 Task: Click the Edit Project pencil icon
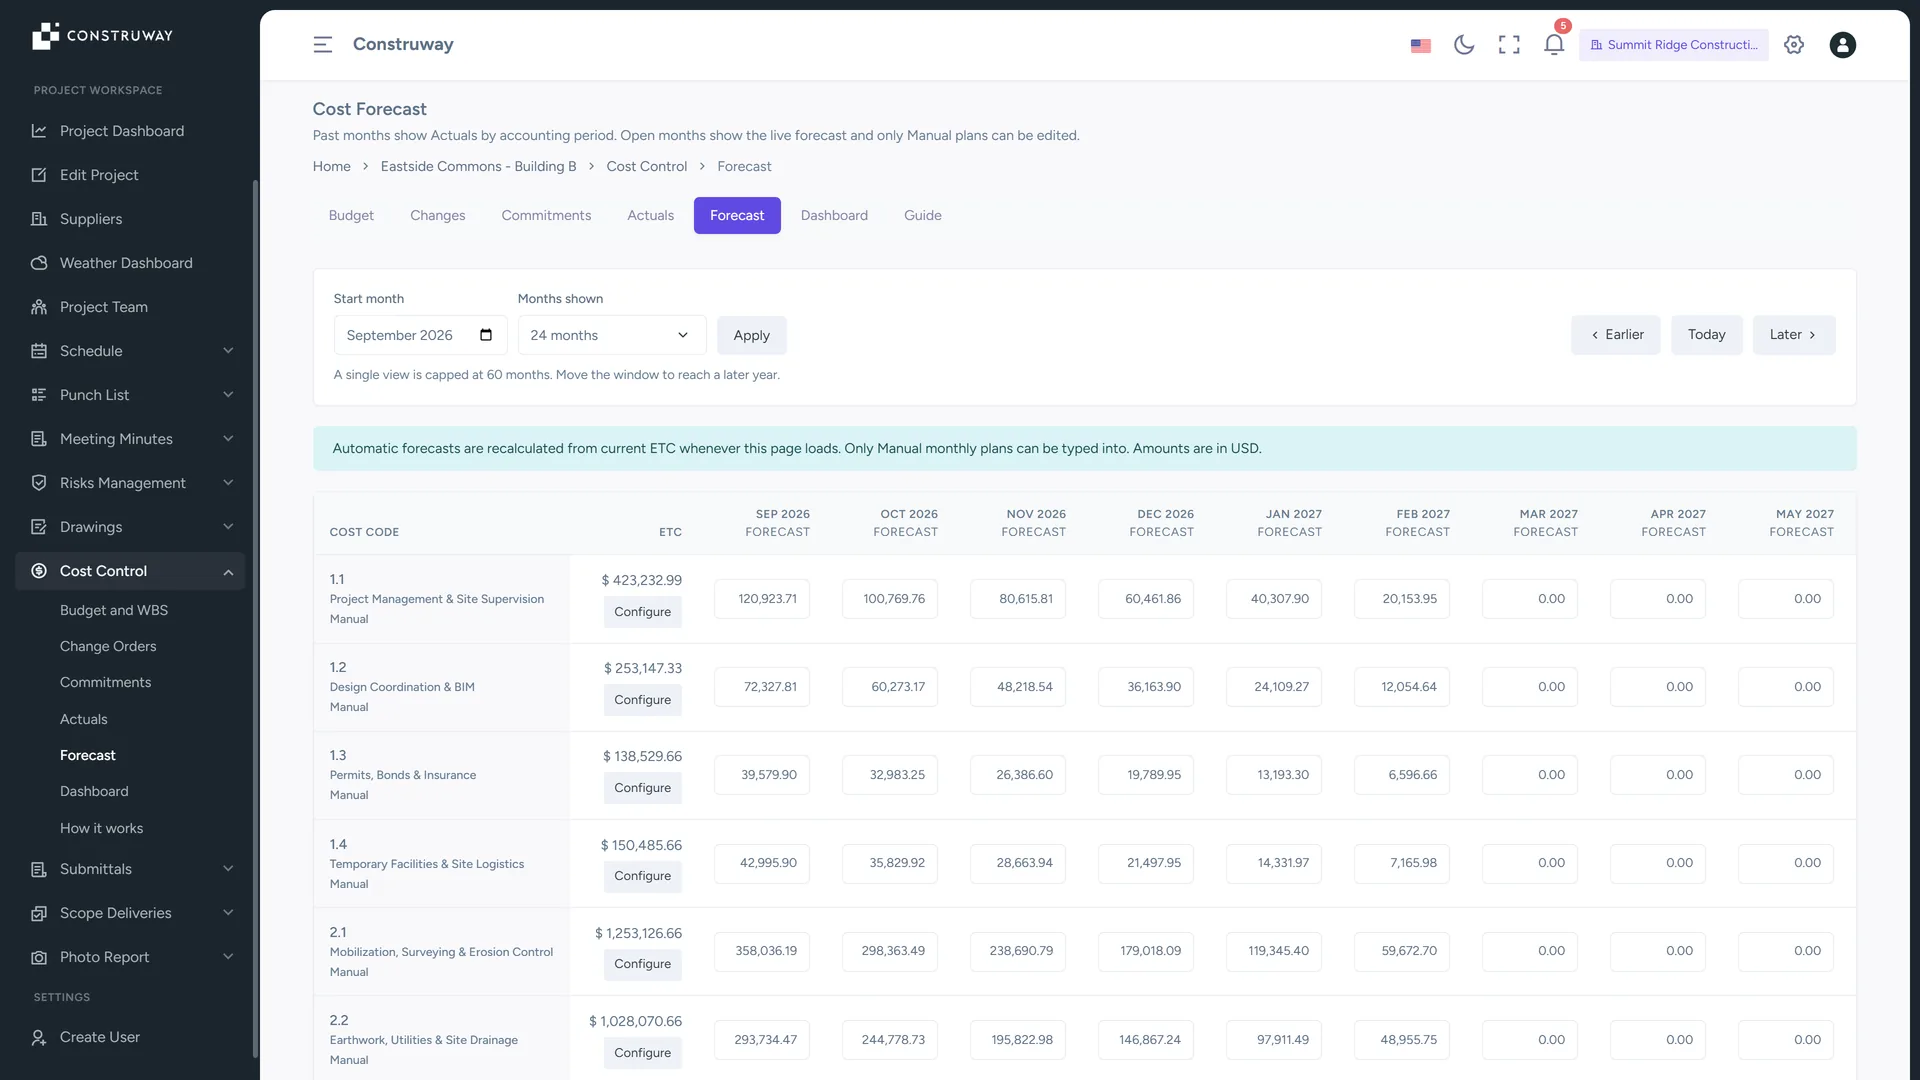pyautogui.click(x=39, y=175)
